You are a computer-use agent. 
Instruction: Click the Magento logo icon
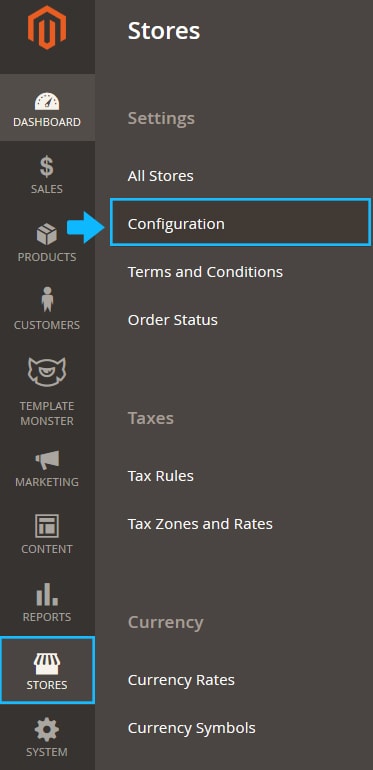point(47,28)
